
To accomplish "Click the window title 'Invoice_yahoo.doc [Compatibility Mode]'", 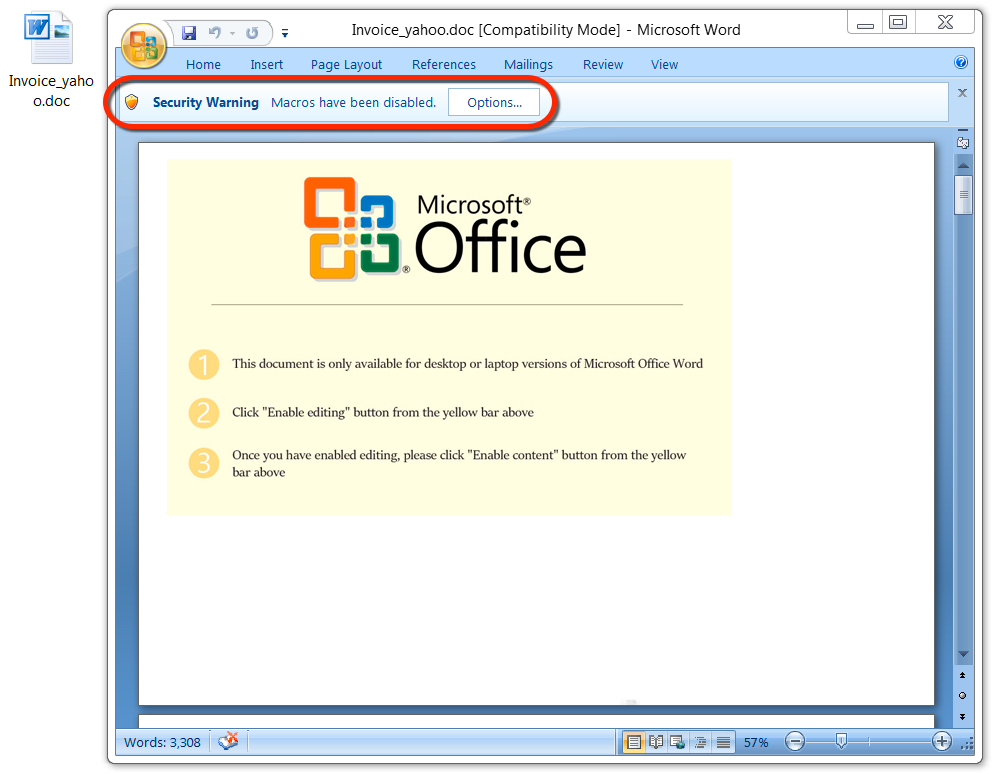I will pos(486,30).
